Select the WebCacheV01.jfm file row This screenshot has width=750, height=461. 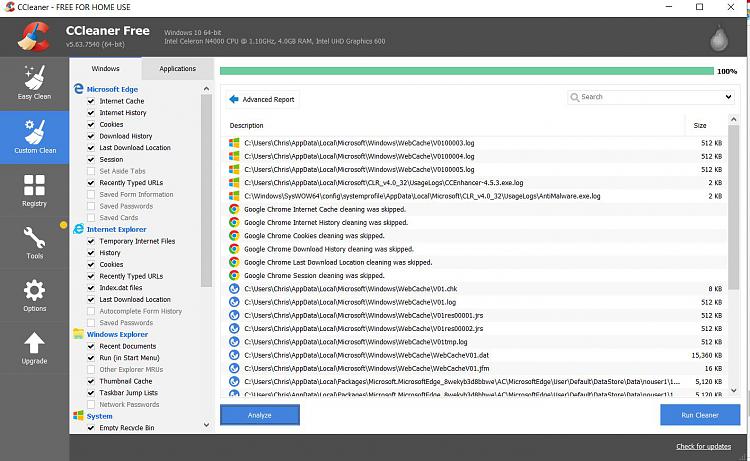click(474, 368)
